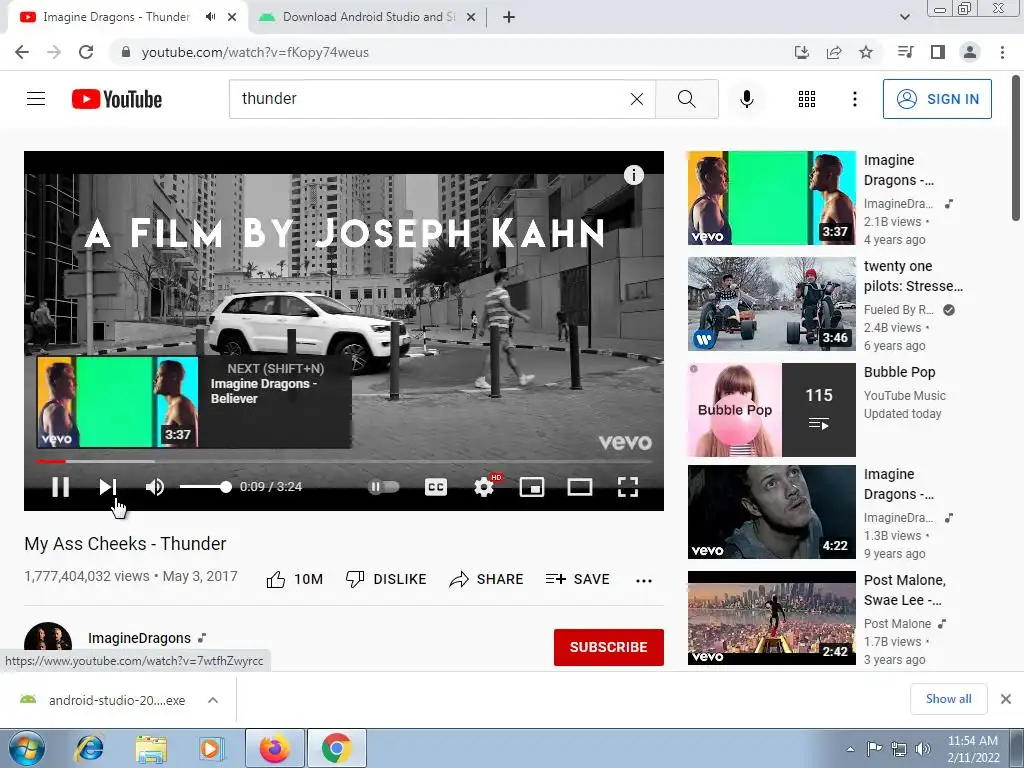Screen dimensions: 1024x768
Task: Switch to Download Android Studio tab
Action: 369,17
